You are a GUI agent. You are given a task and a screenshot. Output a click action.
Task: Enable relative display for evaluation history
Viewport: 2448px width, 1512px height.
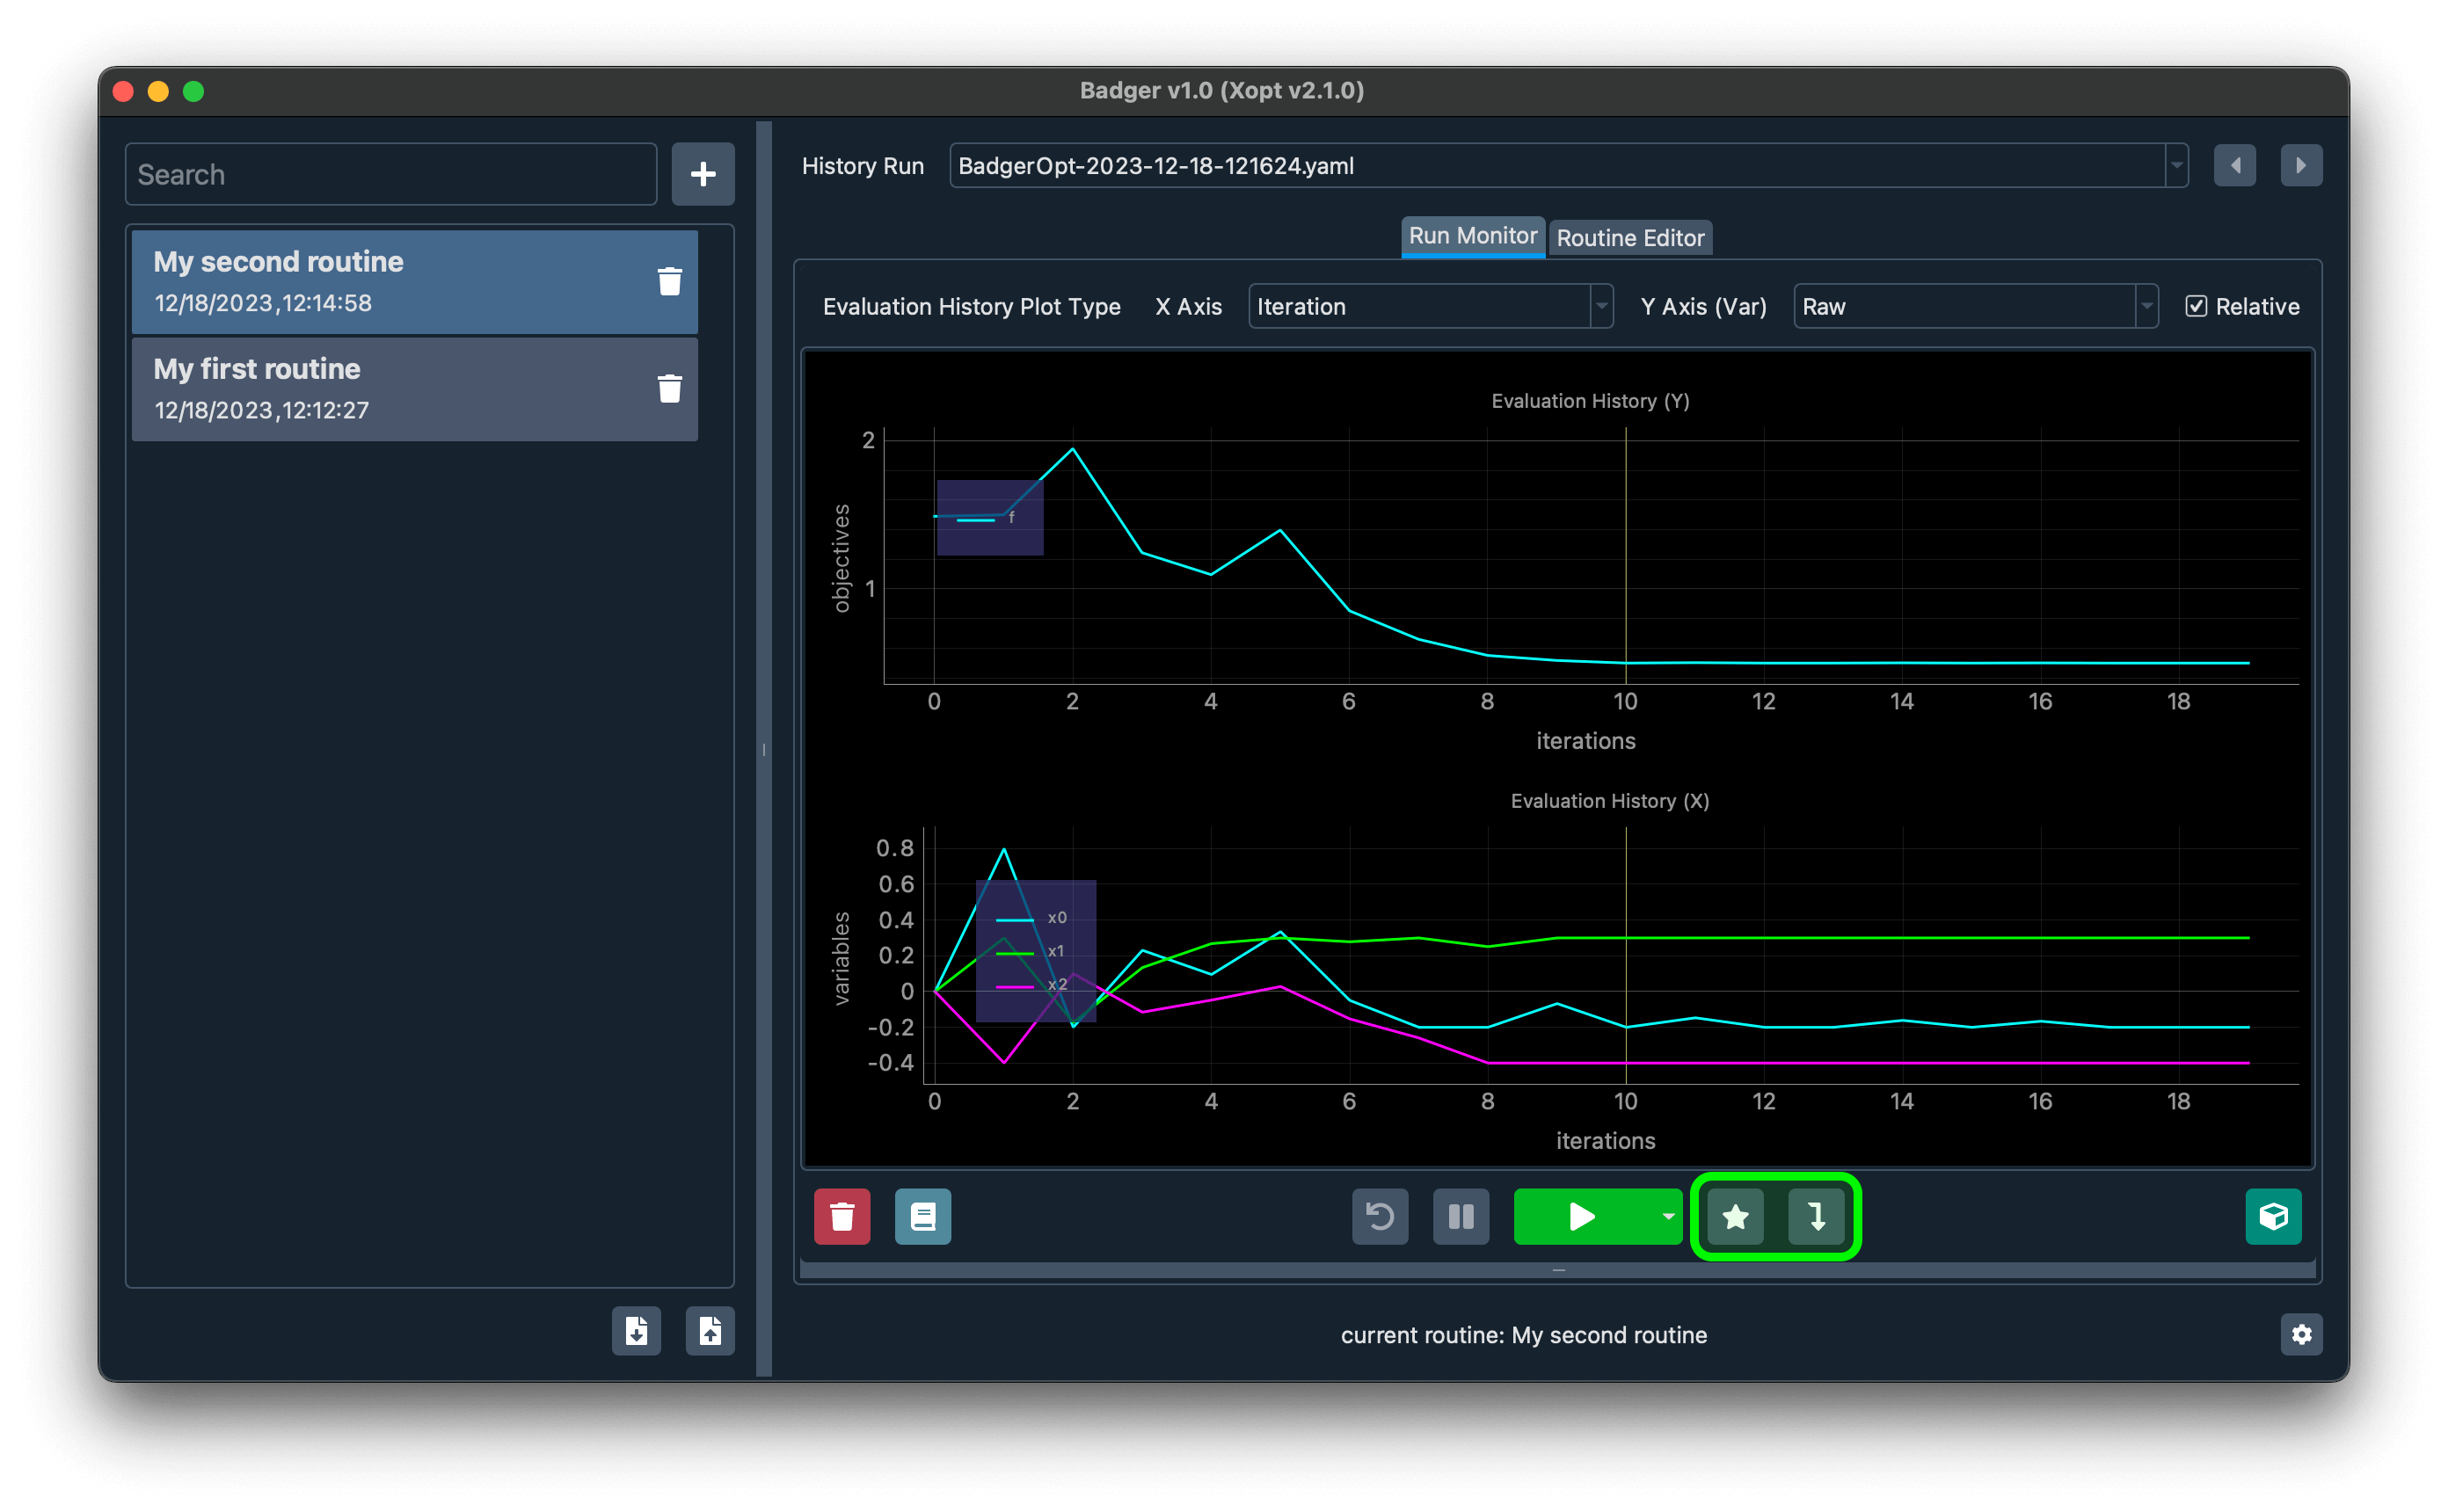pyautogui.click(x=2198, y=306)
